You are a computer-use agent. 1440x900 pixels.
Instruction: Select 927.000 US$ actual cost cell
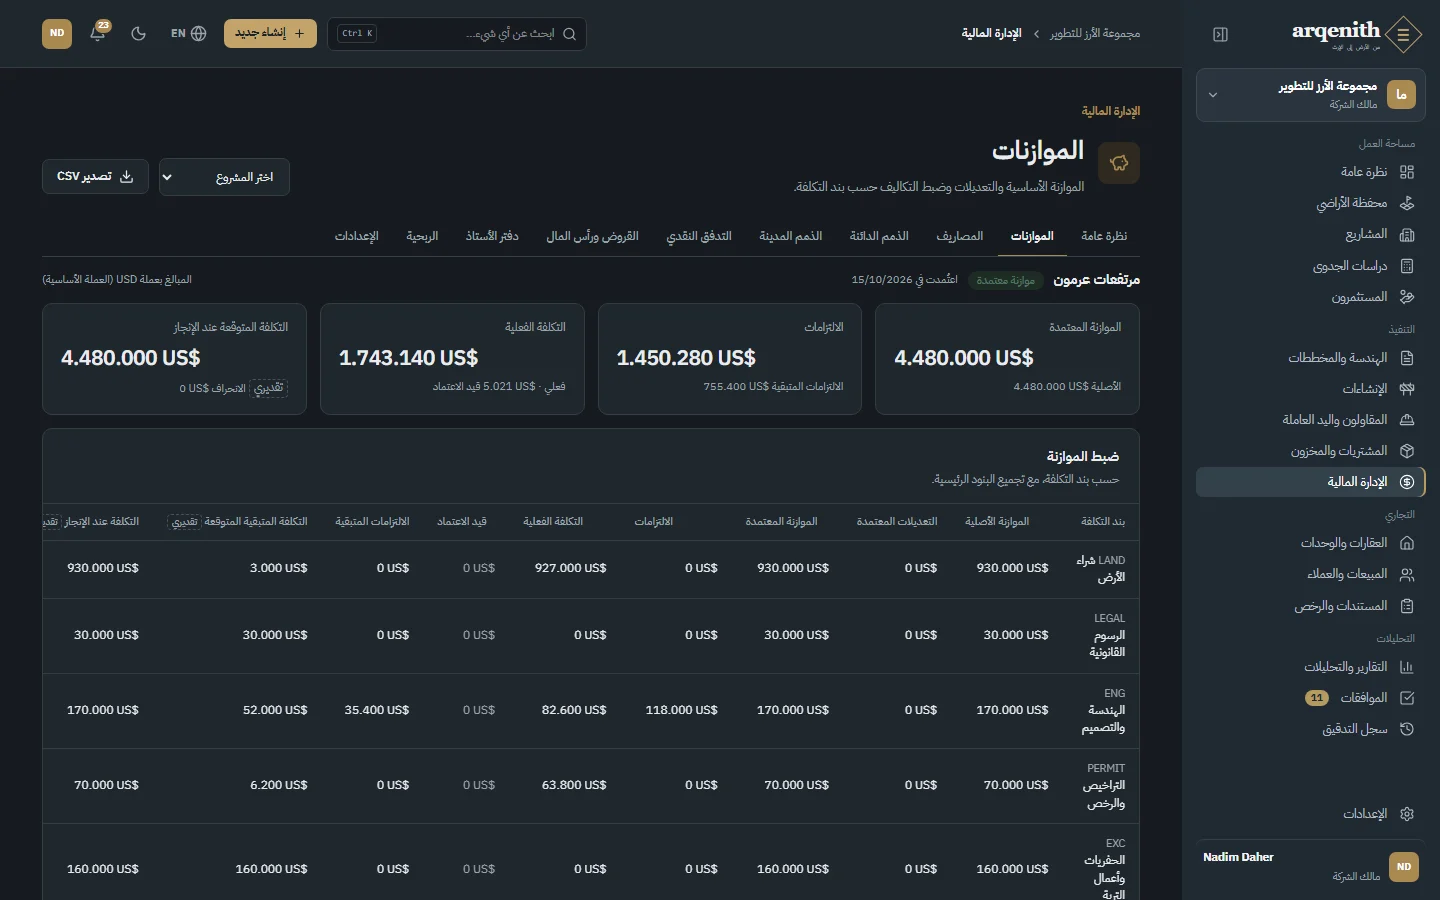pyautogui.click(x=570, y=568)
